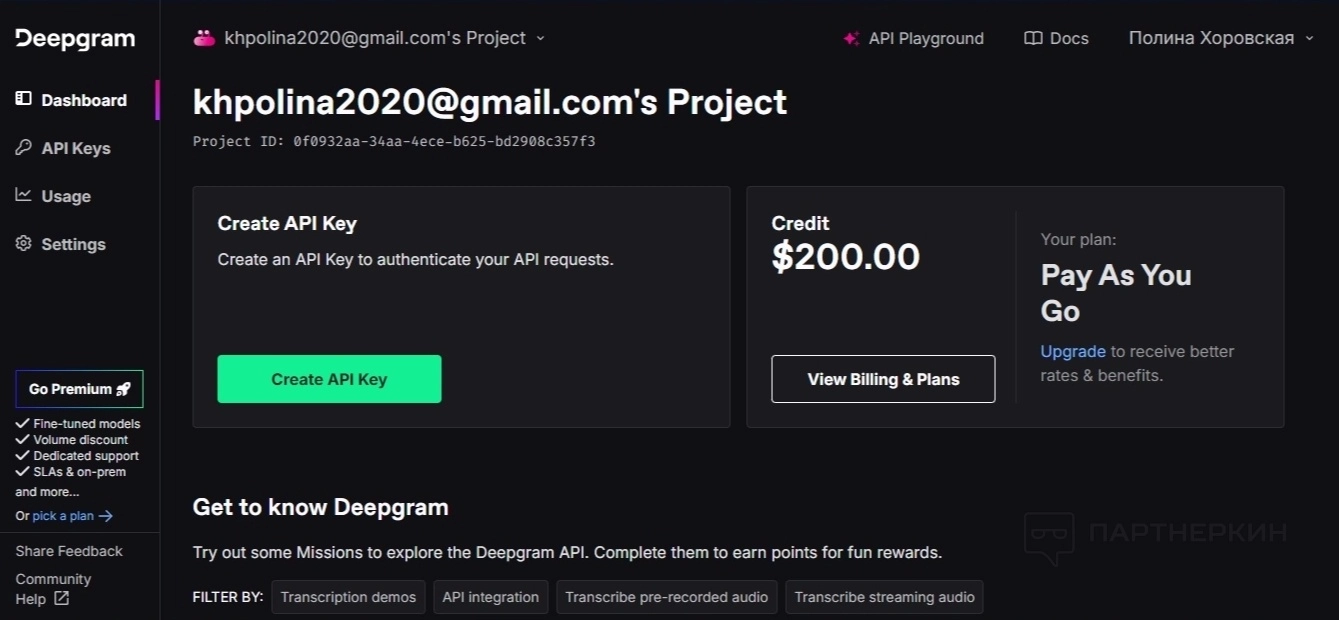This screenshot has height=620, width=1339.
Task: Click the Usage chart icon
Action: pyautogui.click(x=24, y=195)
